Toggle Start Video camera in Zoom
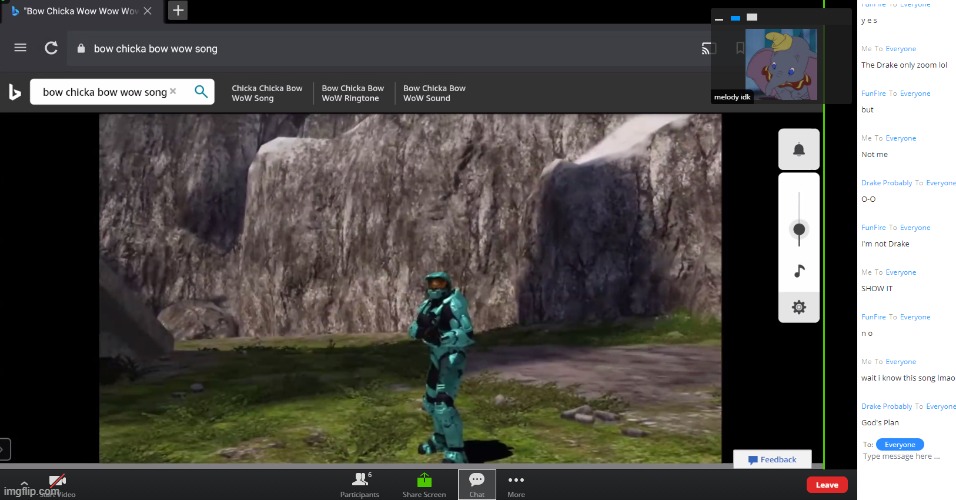The height and width of the screenshot is (500, 956). coord(57,484)
